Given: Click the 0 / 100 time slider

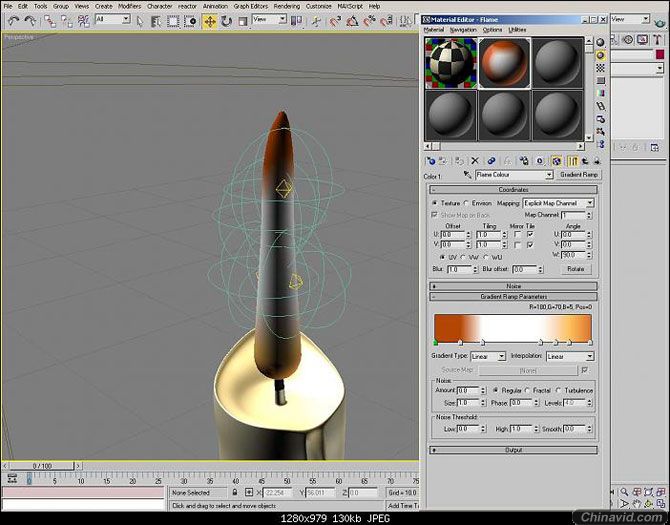Looking at the screenshot, I should click(x=42, y=466).
